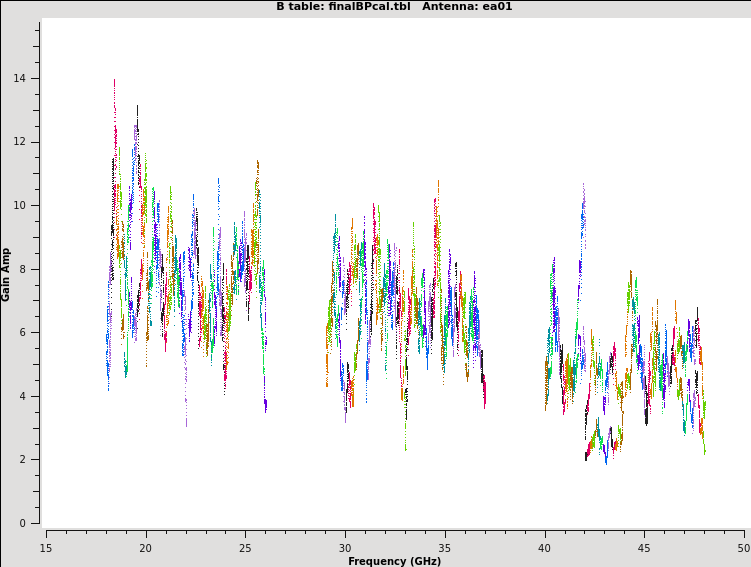Click the y-axis tick label 12
This screenshot has height=567, width=751.
coord(20,142)
